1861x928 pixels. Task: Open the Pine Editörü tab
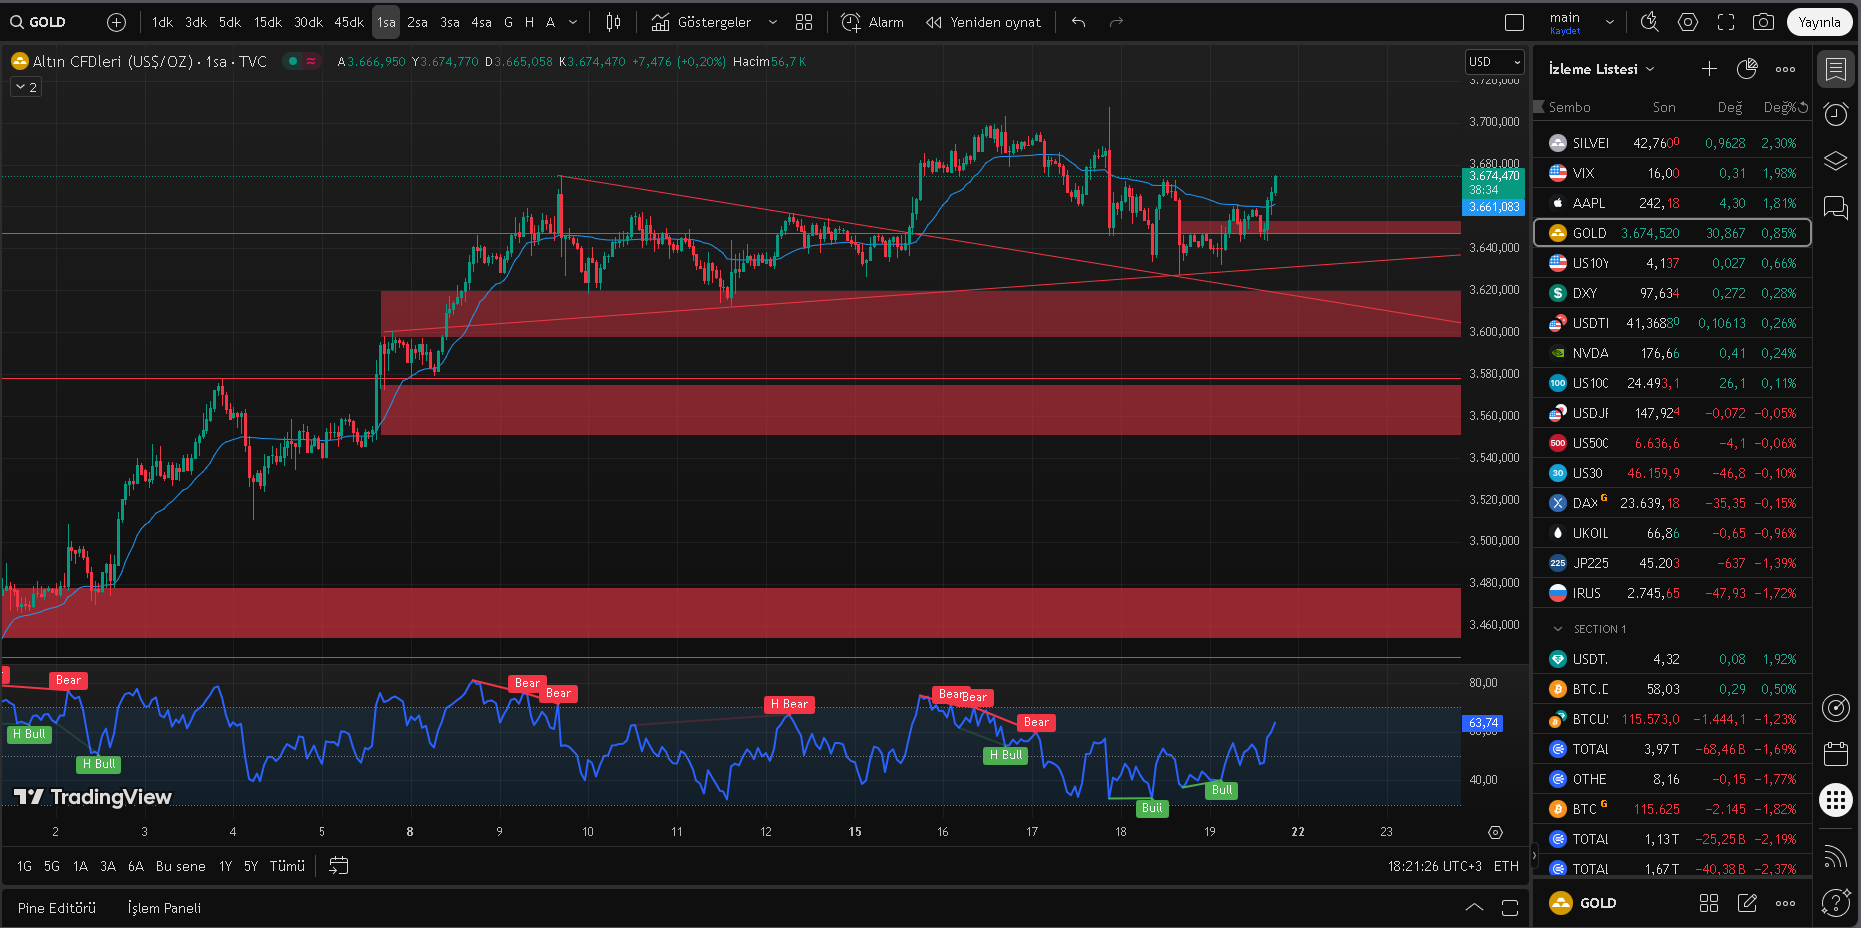[57, 908]
